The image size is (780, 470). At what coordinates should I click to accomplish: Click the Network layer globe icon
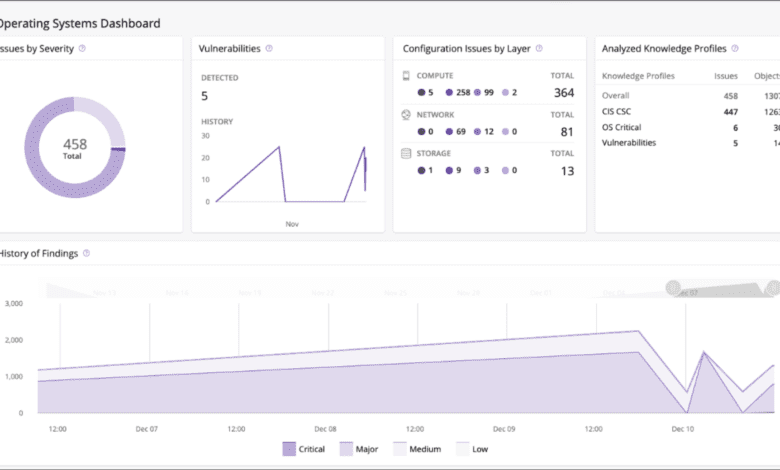[x=406, y=114]
